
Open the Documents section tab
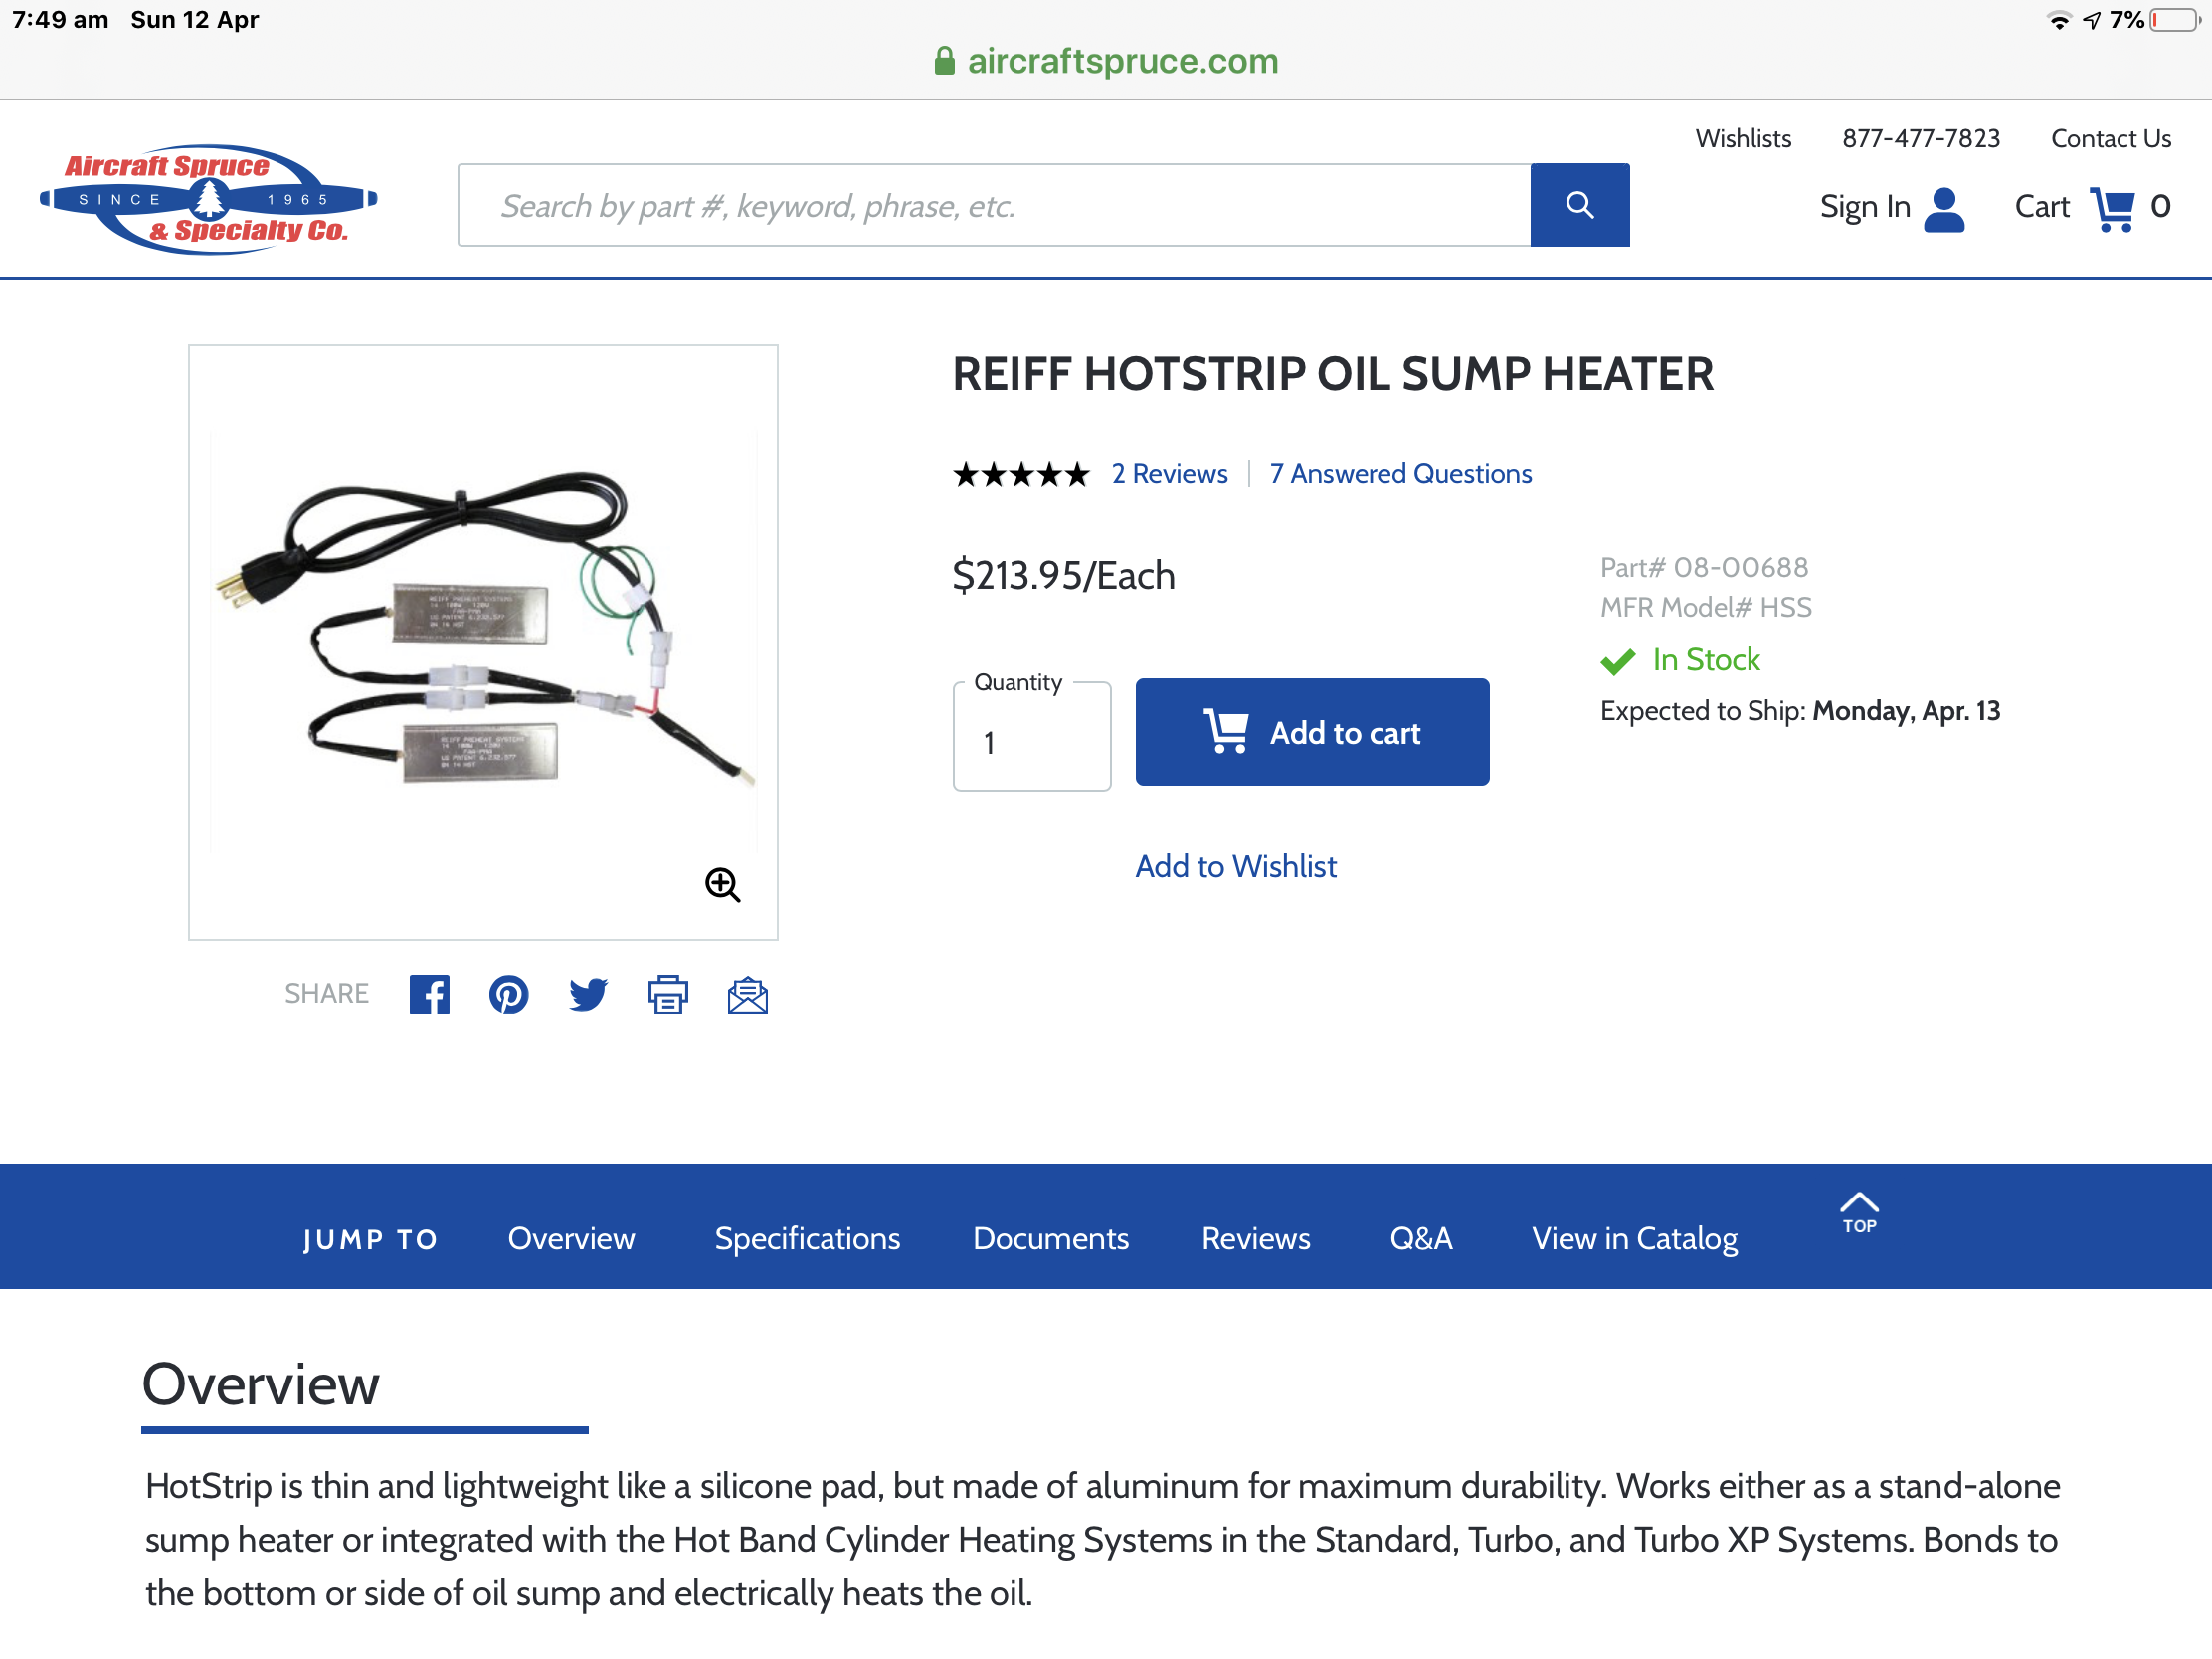1051,1238
